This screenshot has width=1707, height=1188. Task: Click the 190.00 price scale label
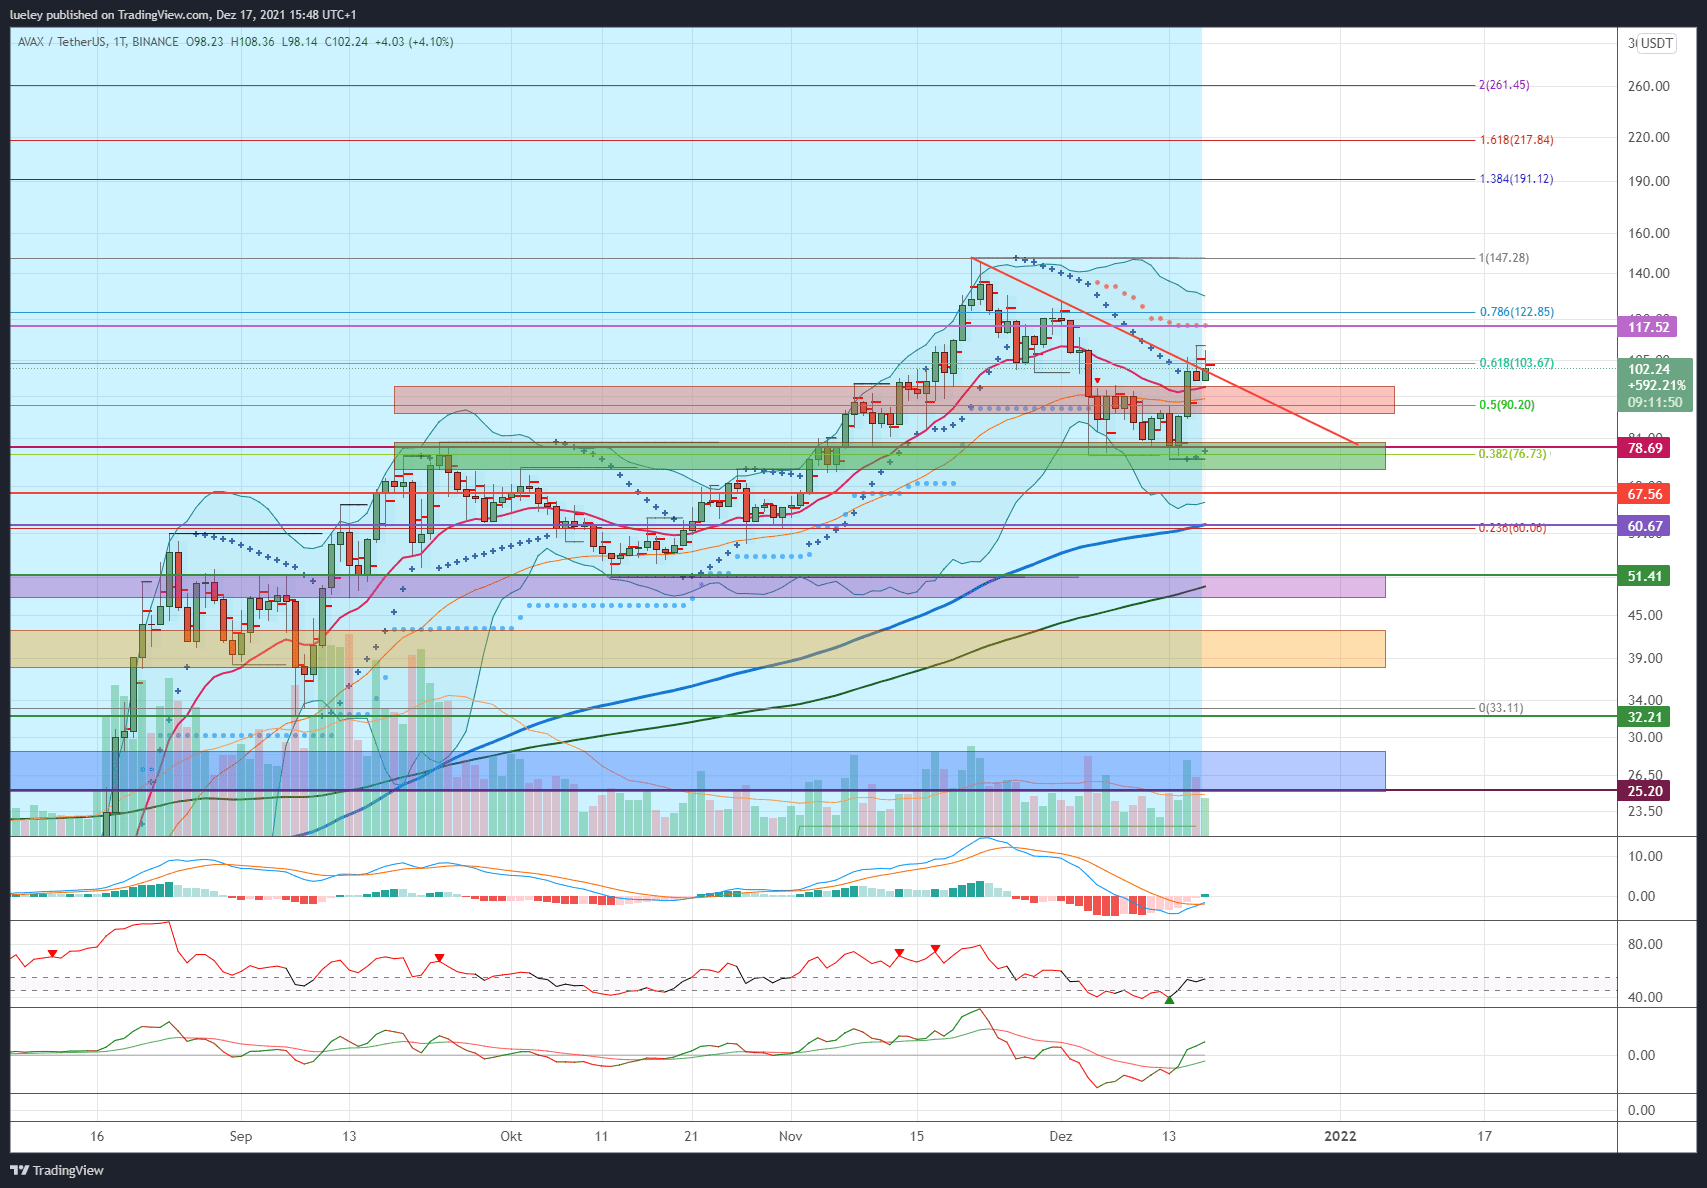(x=1648, y=181)
